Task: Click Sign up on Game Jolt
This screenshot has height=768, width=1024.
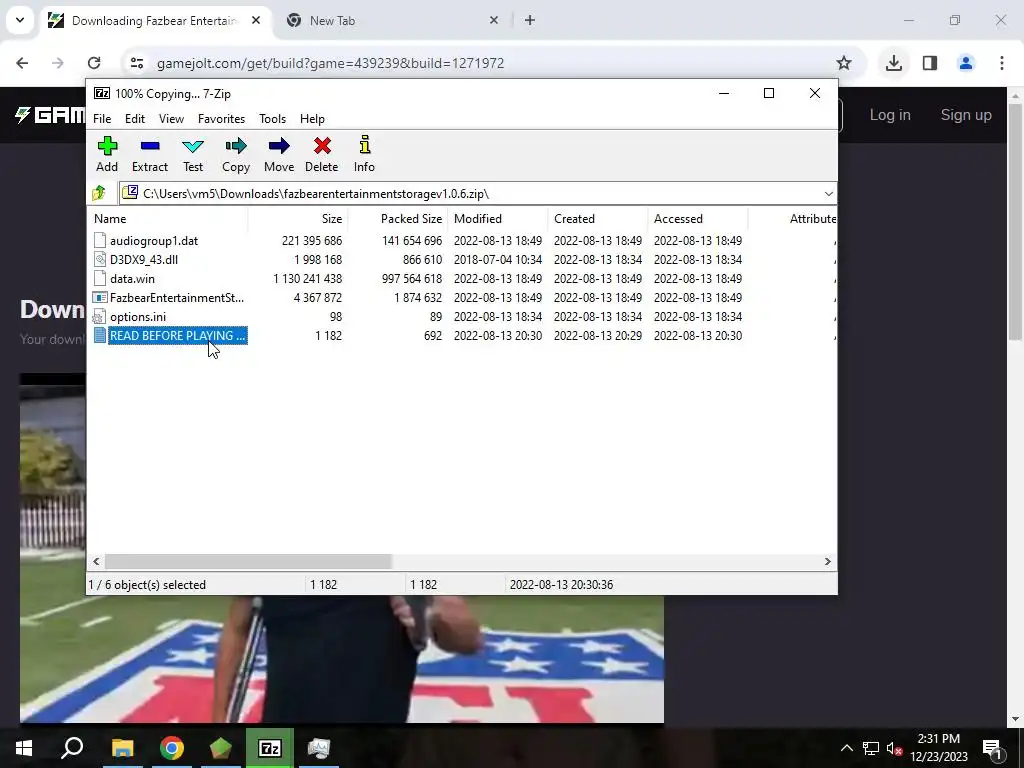Action: point(966,115)
